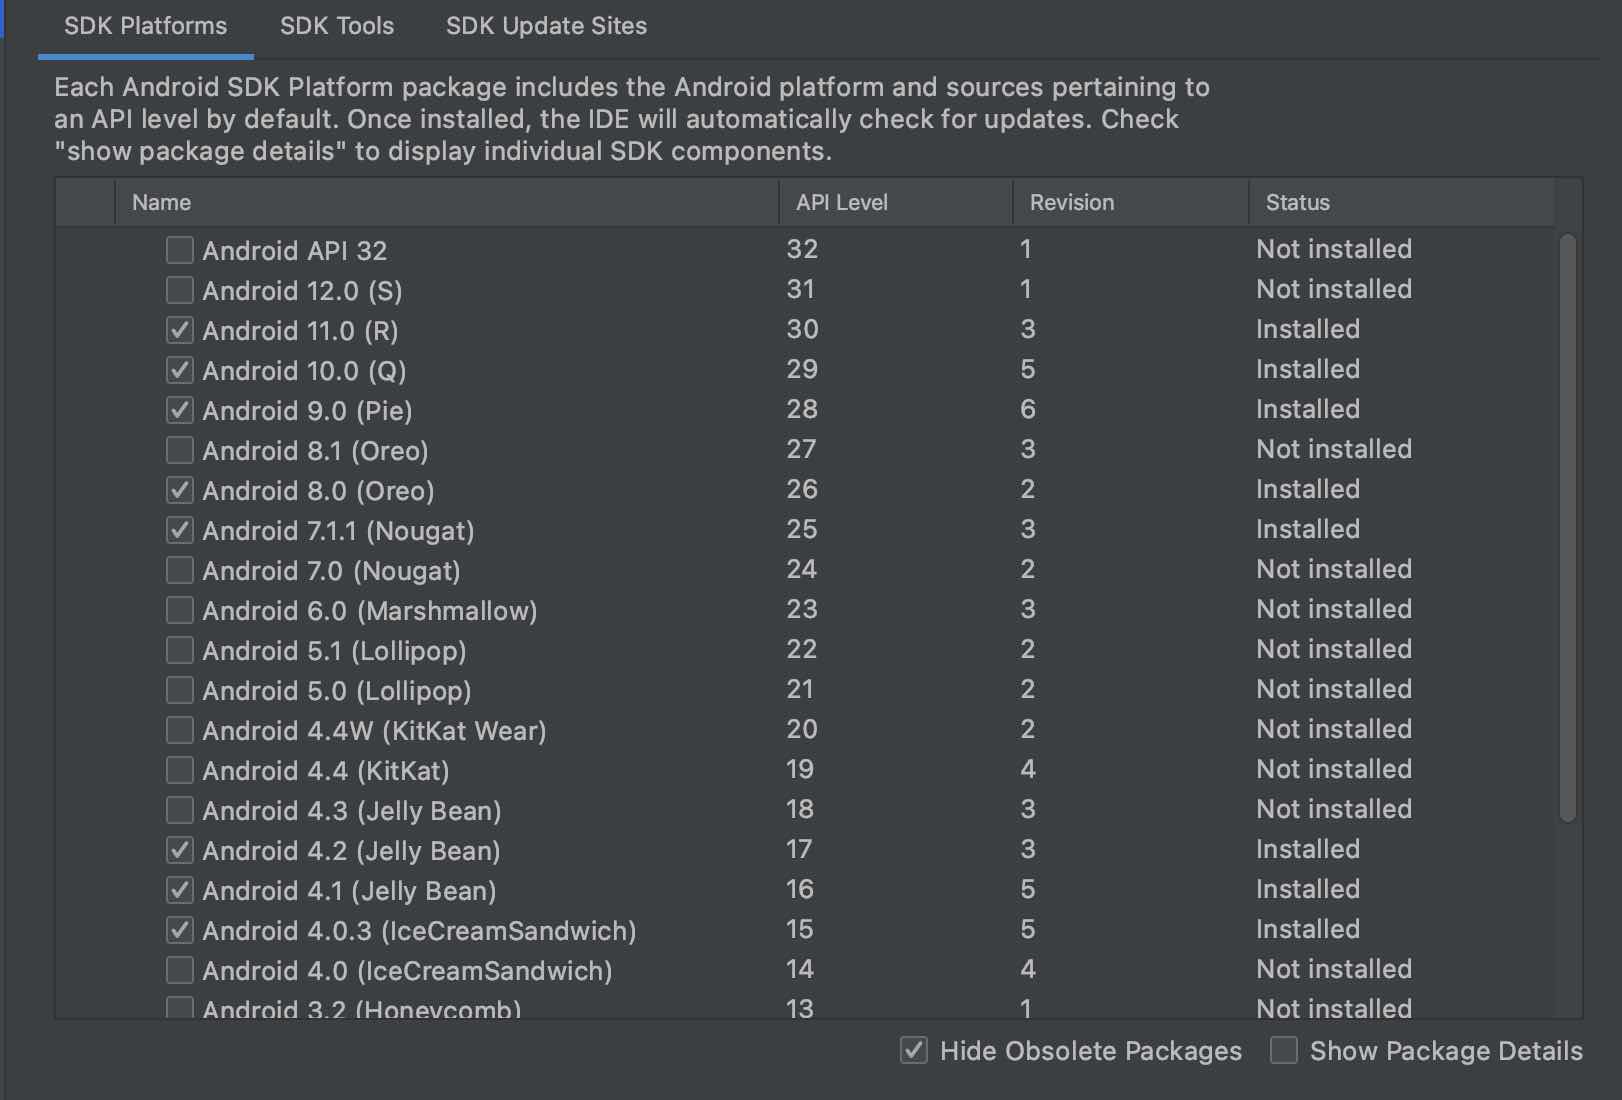This screenshot has width=1622, height=1100.
Task: Uncheck Android 4.2 (Jelly Bean)
Action: pyautogui.click(x=180, y=850)
